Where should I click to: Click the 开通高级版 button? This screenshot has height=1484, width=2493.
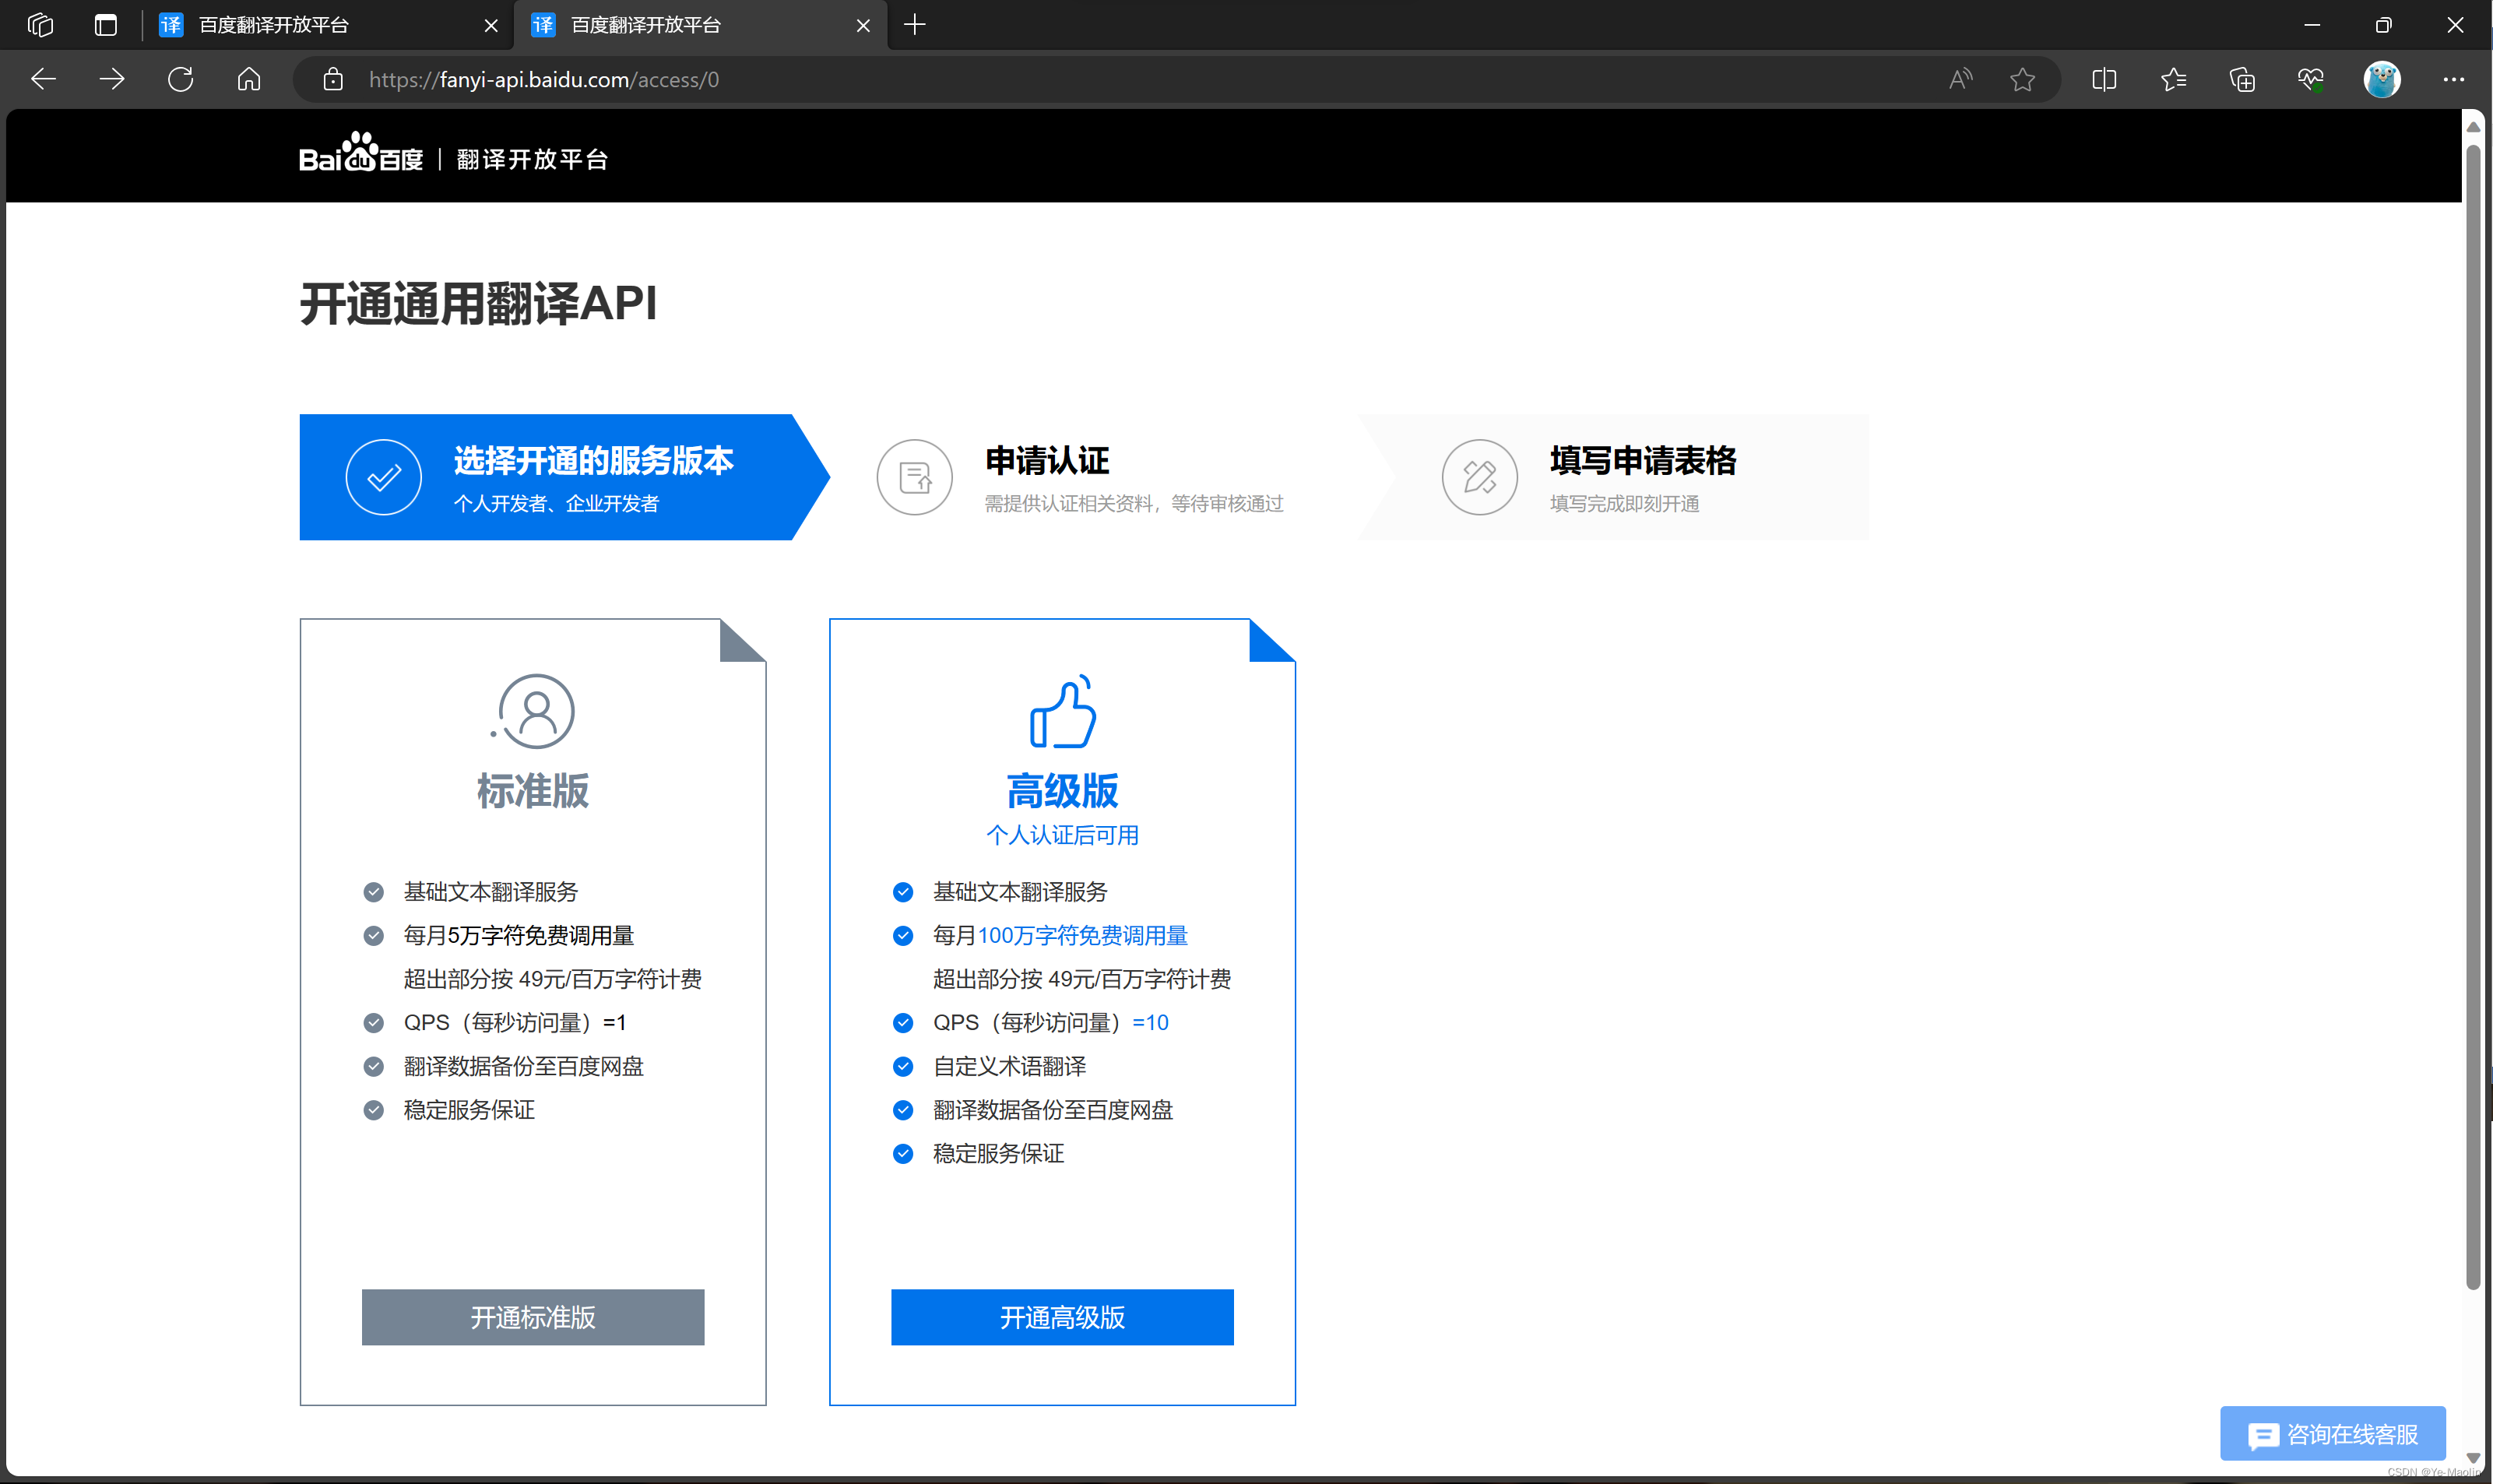[1061, 1316]
